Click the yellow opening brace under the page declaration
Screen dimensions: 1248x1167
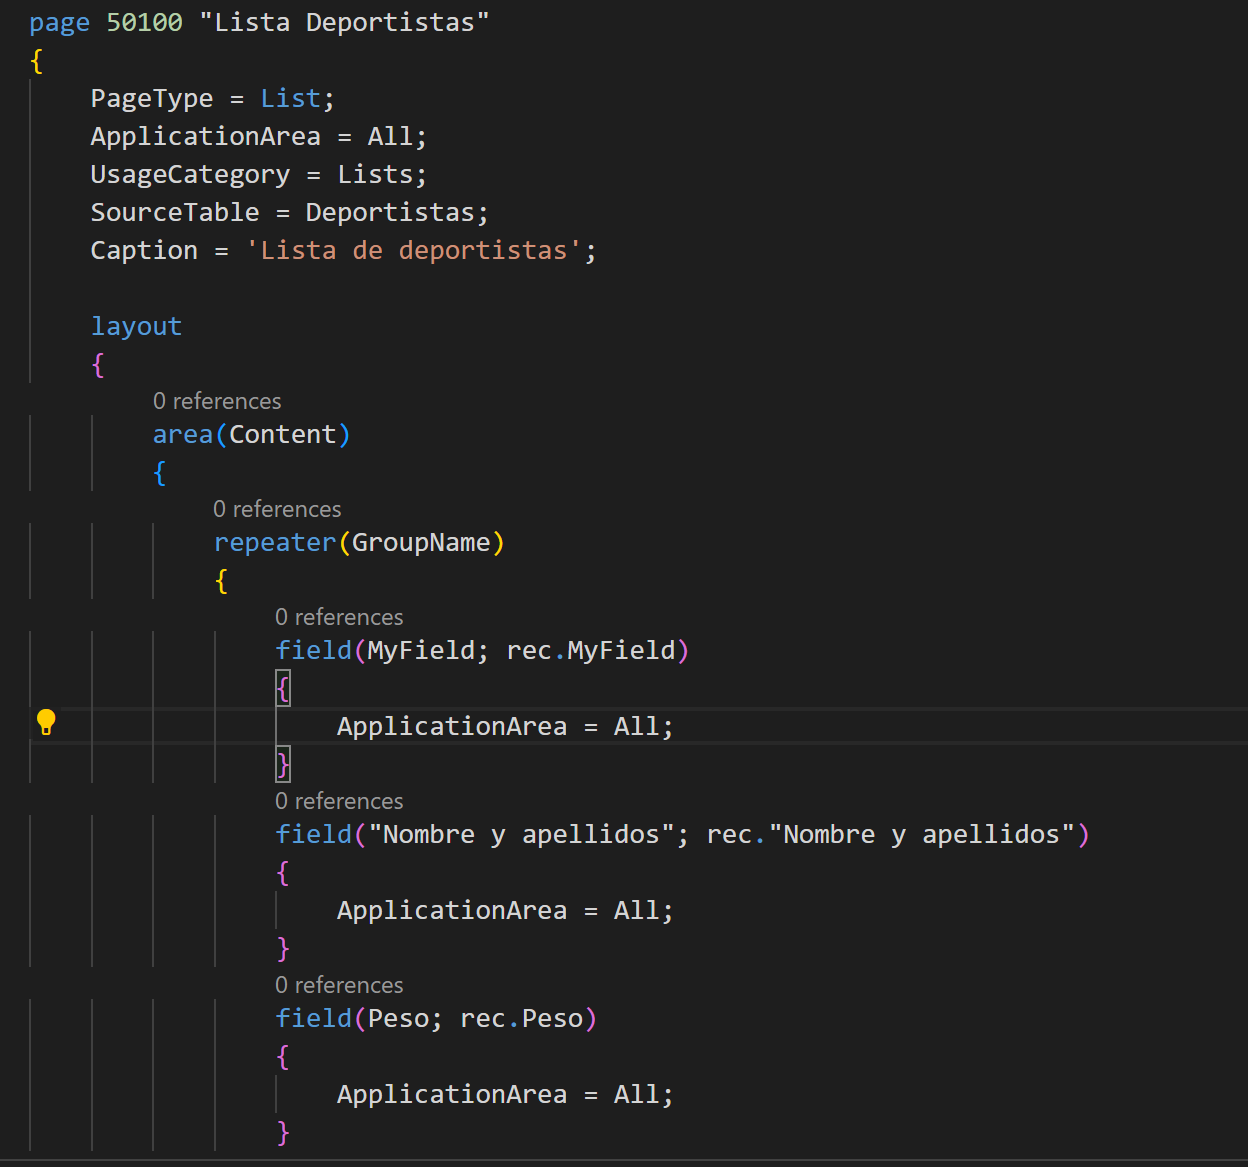(37, 61)
